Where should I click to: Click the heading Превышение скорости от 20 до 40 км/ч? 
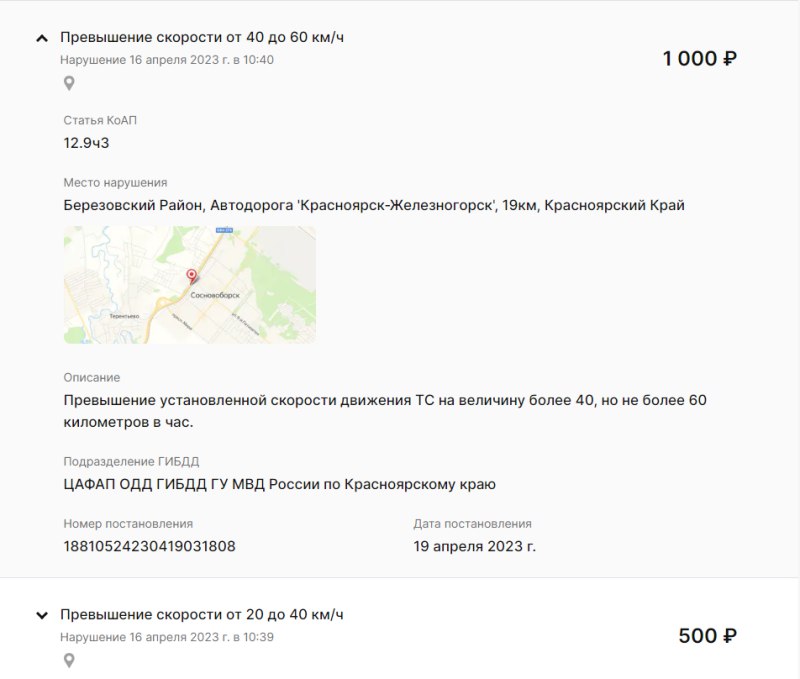[x=202, y=615]
